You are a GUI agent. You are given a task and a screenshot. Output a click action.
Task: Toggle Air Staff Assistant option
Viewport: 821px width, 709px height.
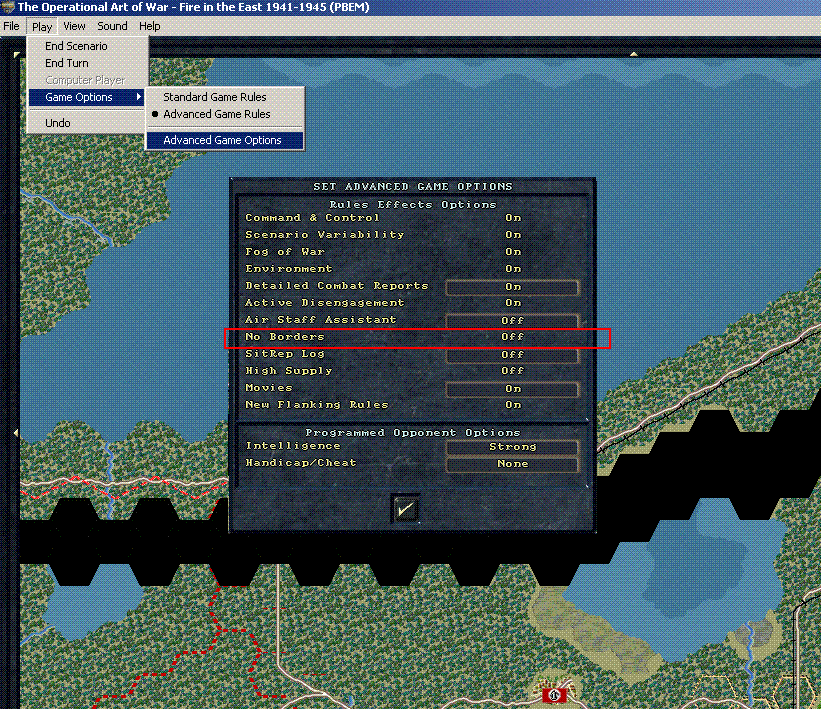click(x=512, y=320)
